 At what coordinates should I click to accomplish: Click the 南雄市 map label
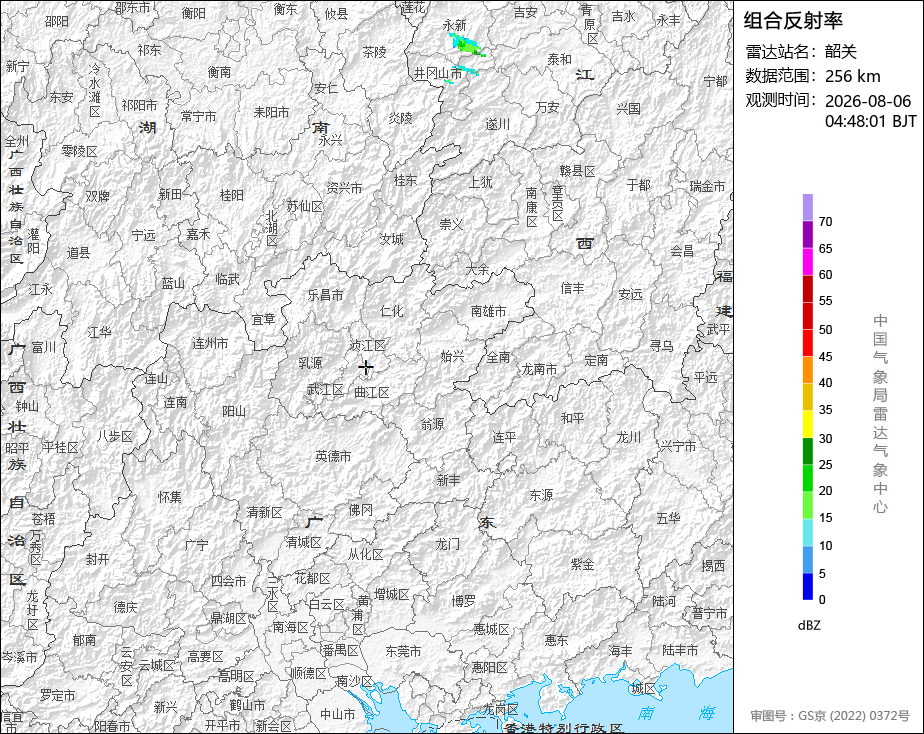[x=489, y=311]
